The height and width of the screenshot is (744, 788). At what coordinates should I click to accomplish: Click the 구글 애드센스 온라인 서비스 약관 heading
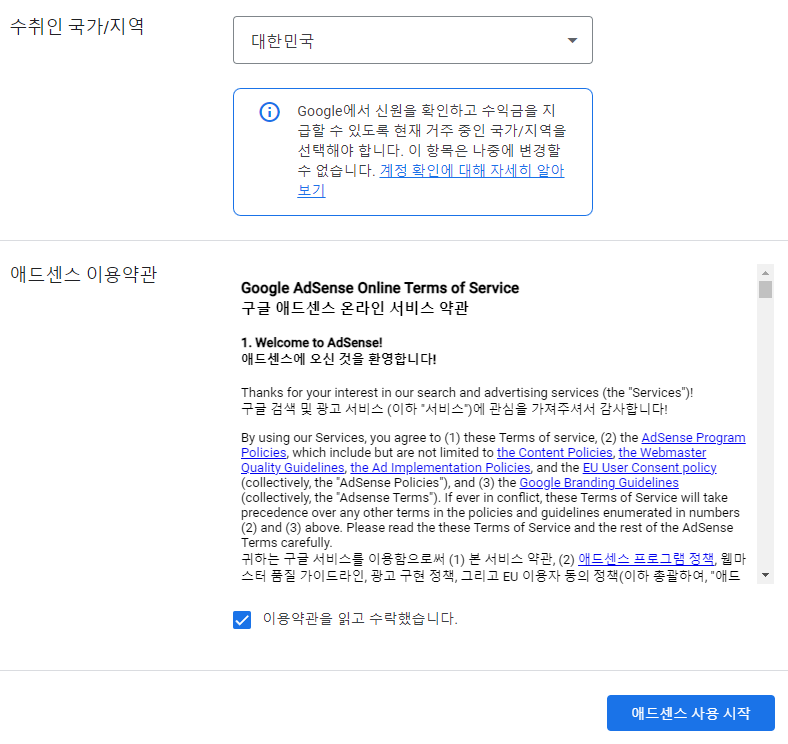tap(355, 308)
